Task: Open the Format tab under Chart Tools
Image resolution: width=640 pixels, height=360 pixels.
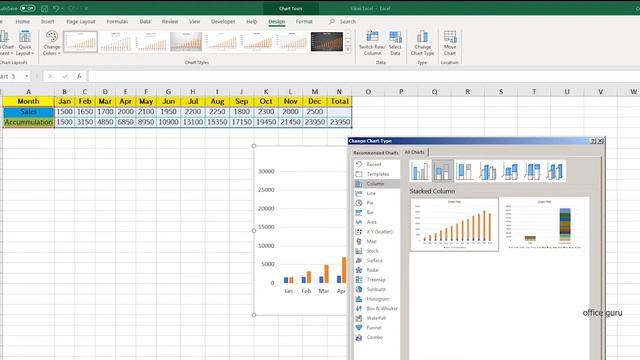Action: tap(304, 21)
